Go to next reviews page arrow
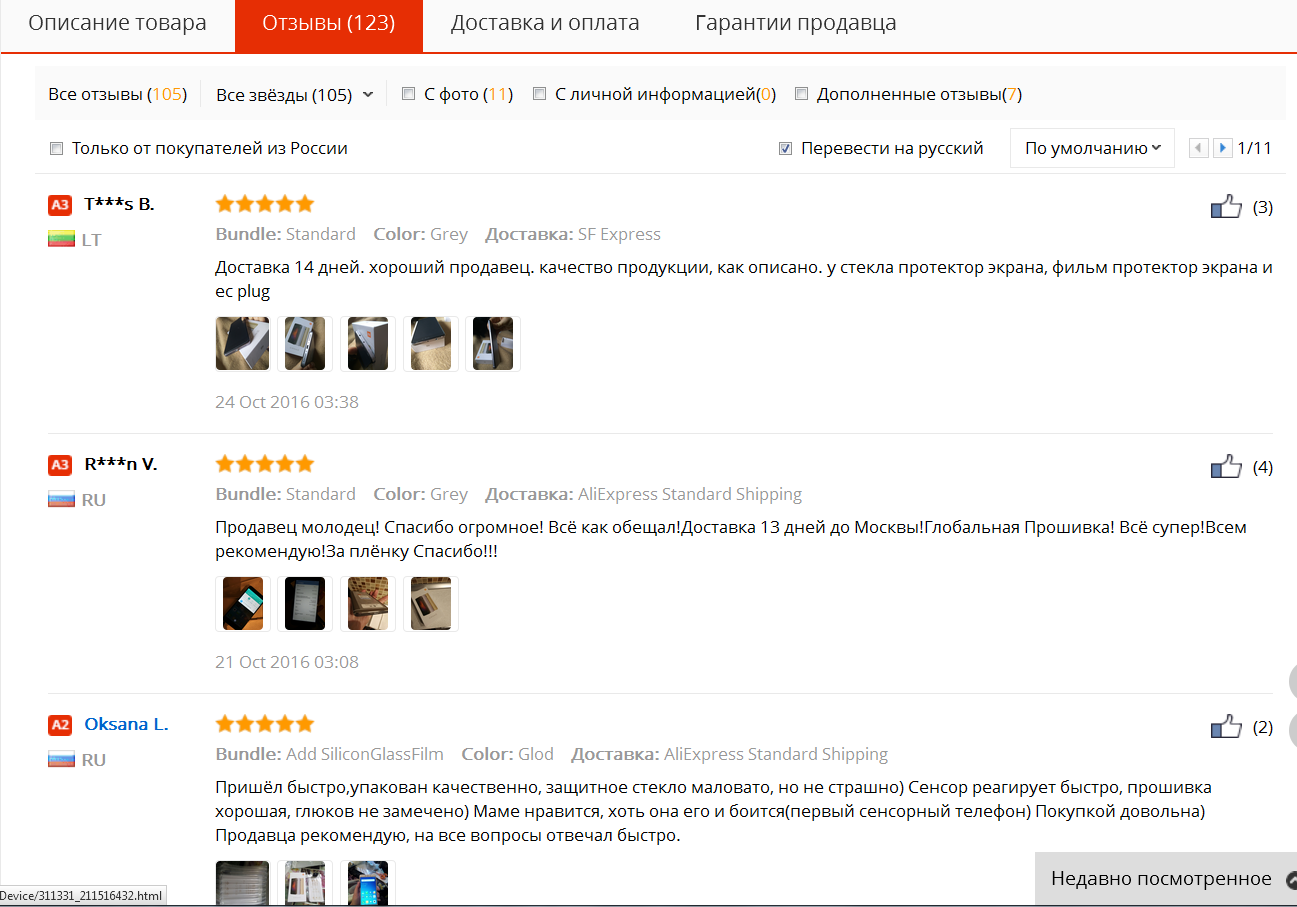1297x907 pixels. tap(1222, 148)
